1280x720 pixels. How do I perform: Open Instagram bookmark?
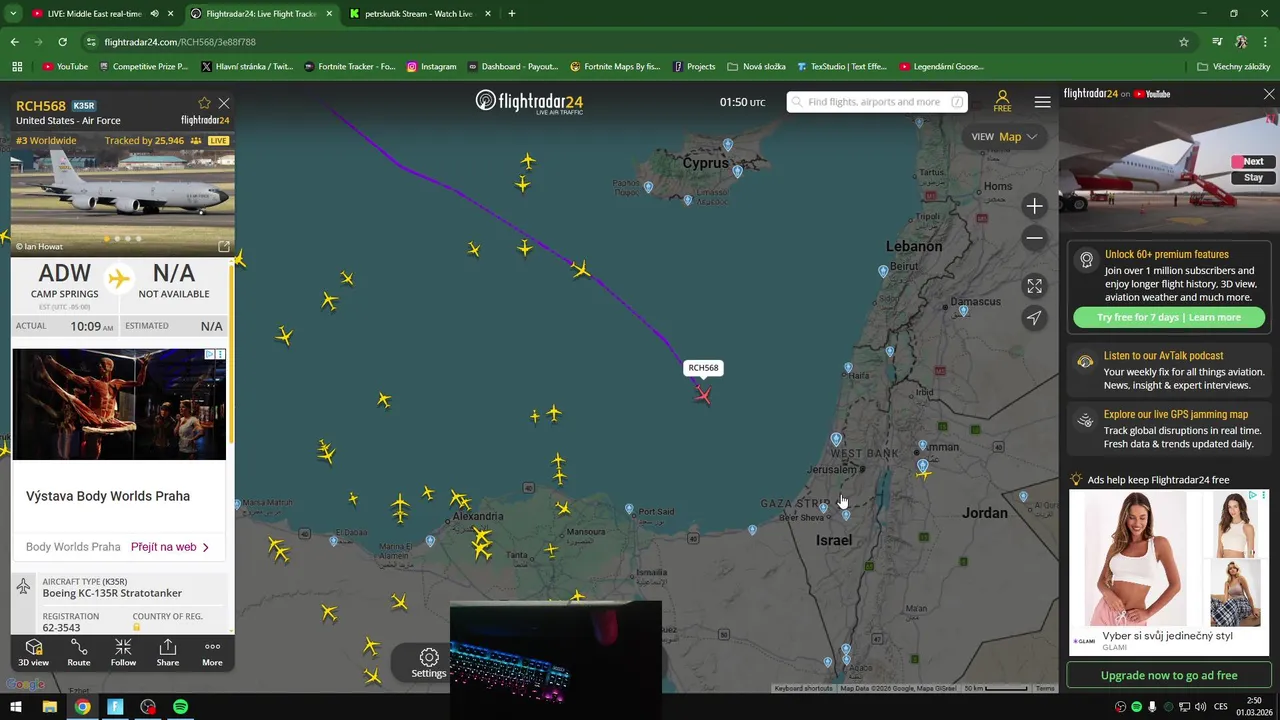coord(431,67)
